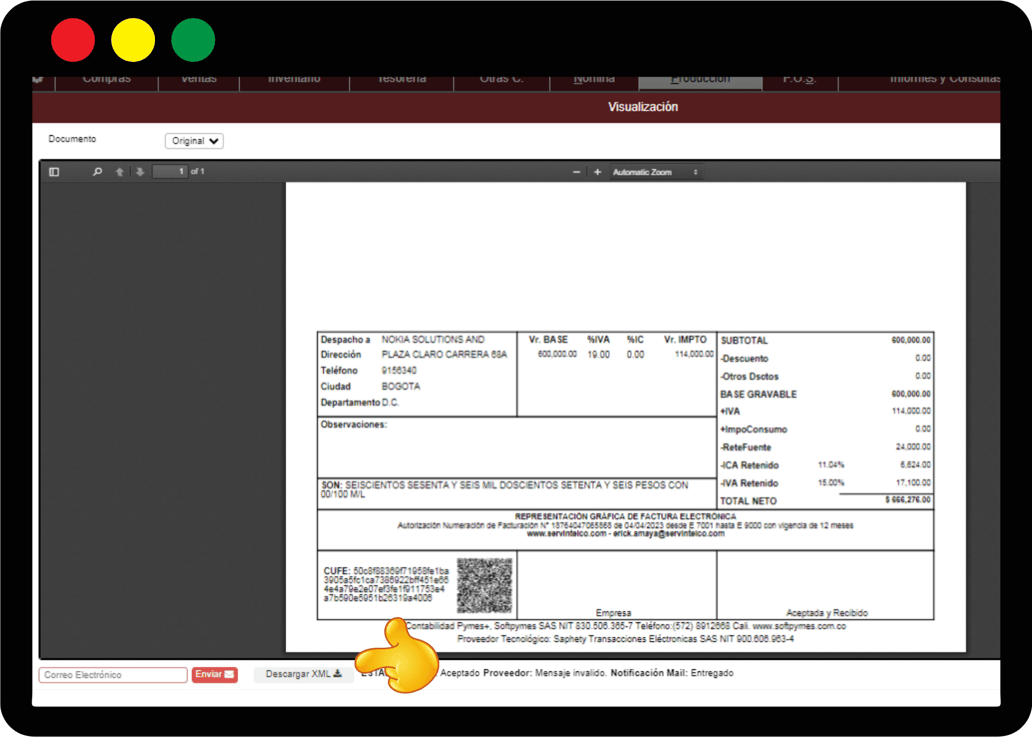Zoom in using the plus icon
The width and height of the screenshot is (1032, 737).
point(598,171)
